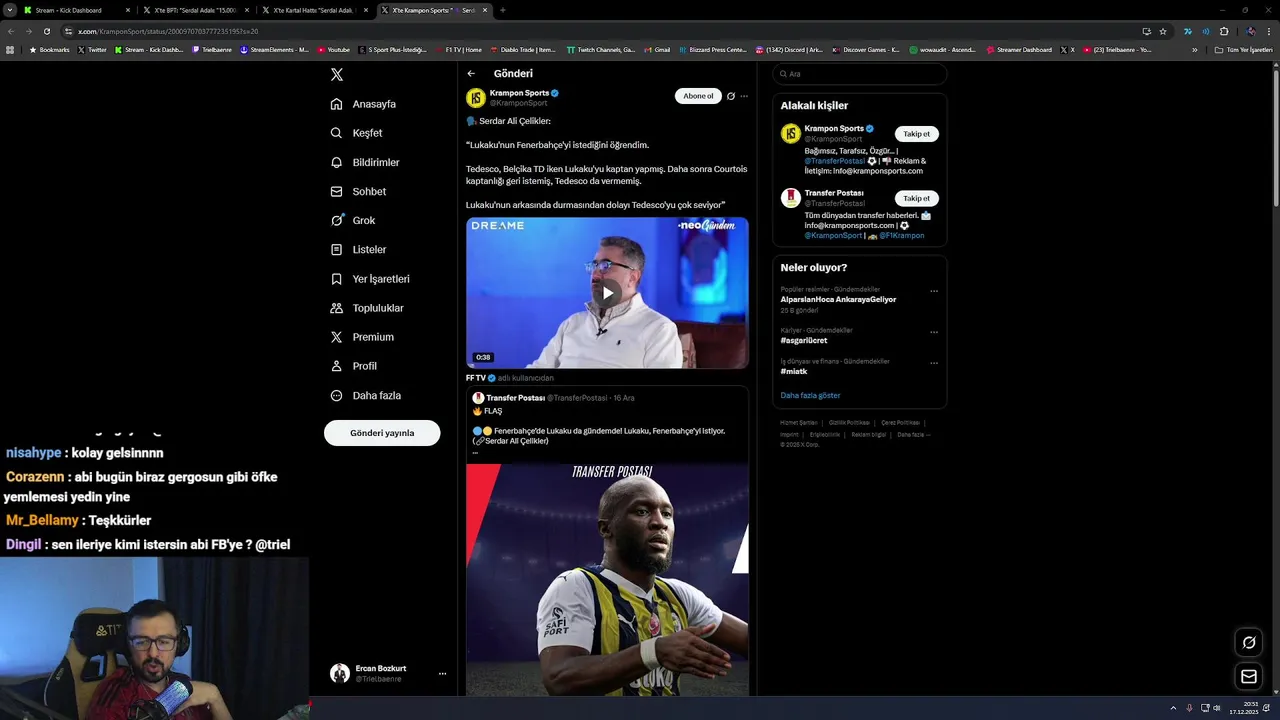Open the browser extensions puzzle icon
1280x720 pixels.
tap(1224, 31)
